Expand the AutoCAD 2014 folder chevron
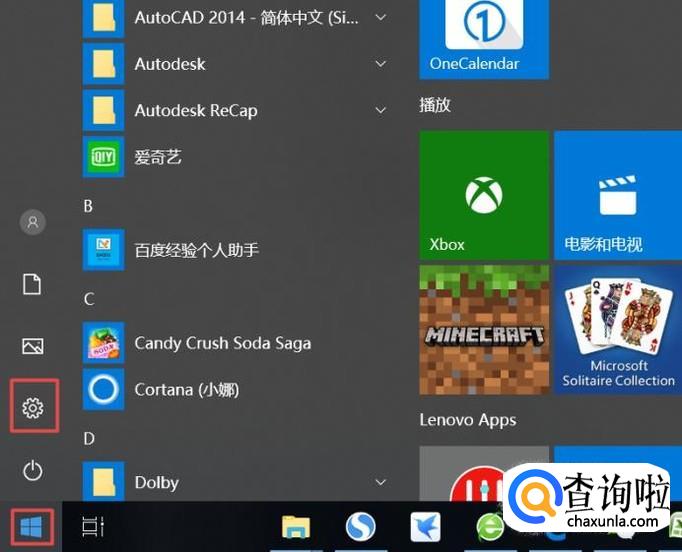This screenshot has height=552, width=682. click(381, 17)
